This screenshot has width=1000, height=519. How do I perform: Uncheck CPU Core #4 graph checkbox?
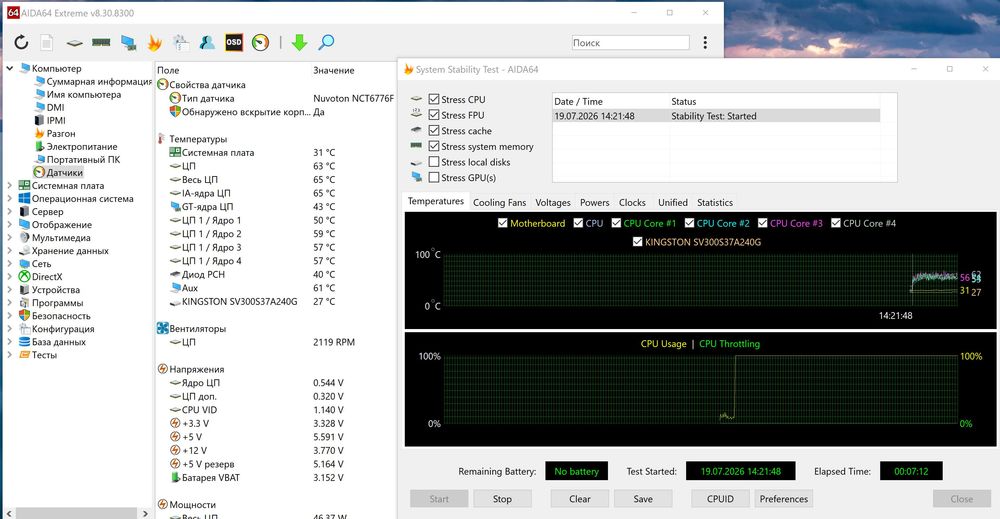835,223
